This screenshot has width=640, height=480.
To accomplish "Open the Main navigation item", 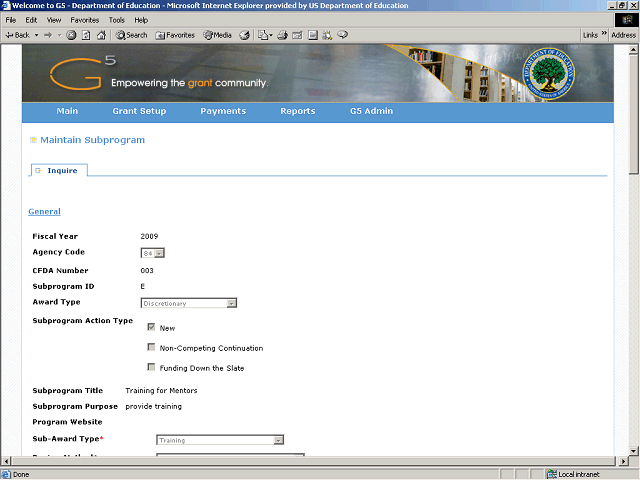I will pos(67,111).
